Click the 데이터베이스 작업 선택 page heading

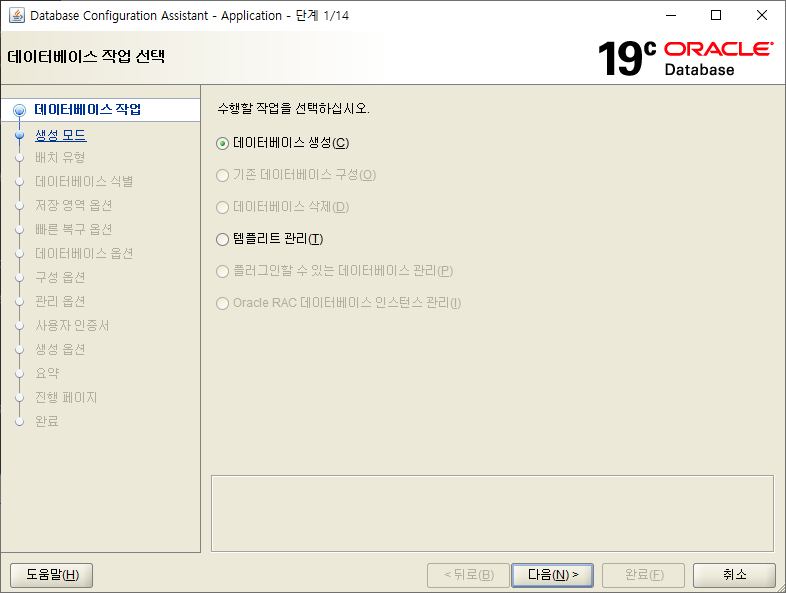click(86, 56)
